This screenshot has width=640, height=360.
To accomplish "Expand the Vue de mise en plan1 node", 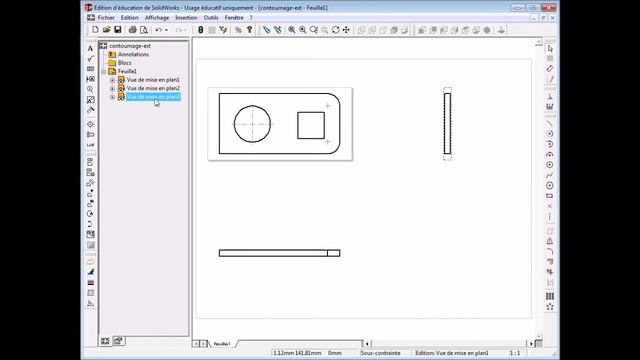I will tap(112, 80).
